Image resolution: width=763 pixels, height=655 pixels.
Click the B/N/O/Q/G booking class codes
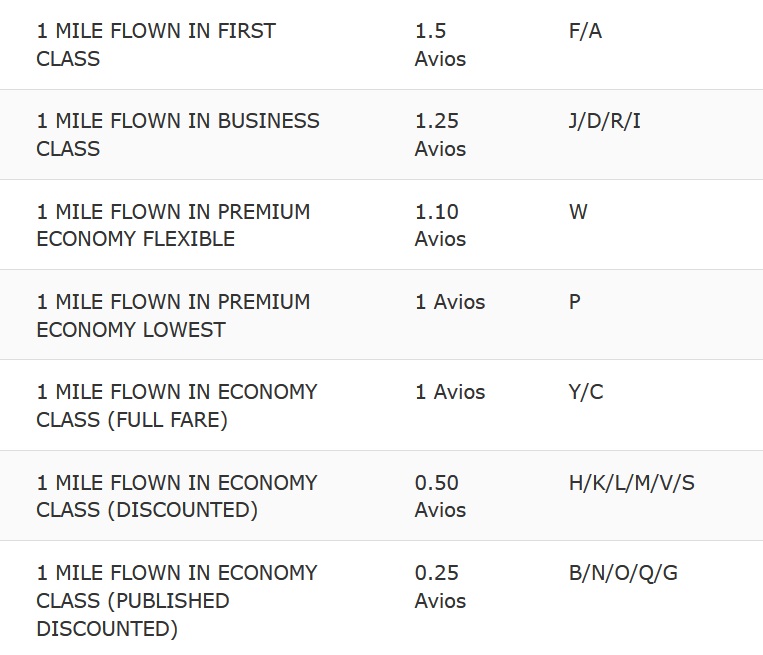623,573
